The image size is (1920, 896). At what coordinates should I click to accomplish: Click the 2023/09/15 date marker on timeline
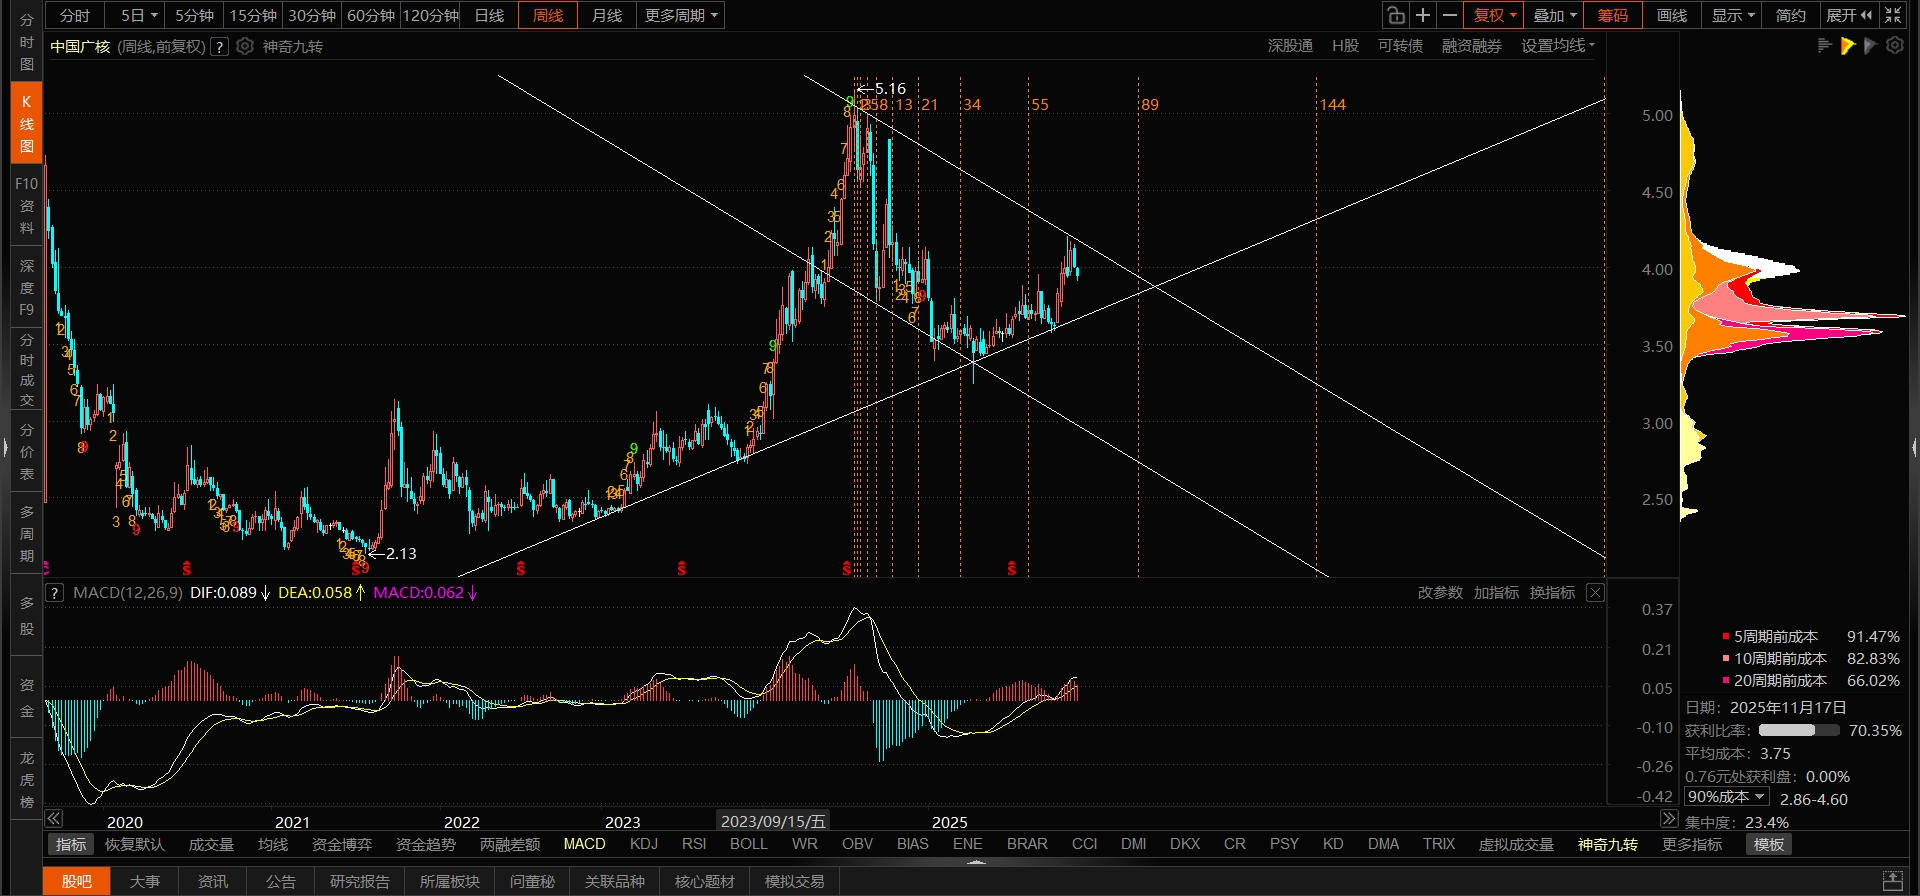pyautogui.click(x=773, y=821)
